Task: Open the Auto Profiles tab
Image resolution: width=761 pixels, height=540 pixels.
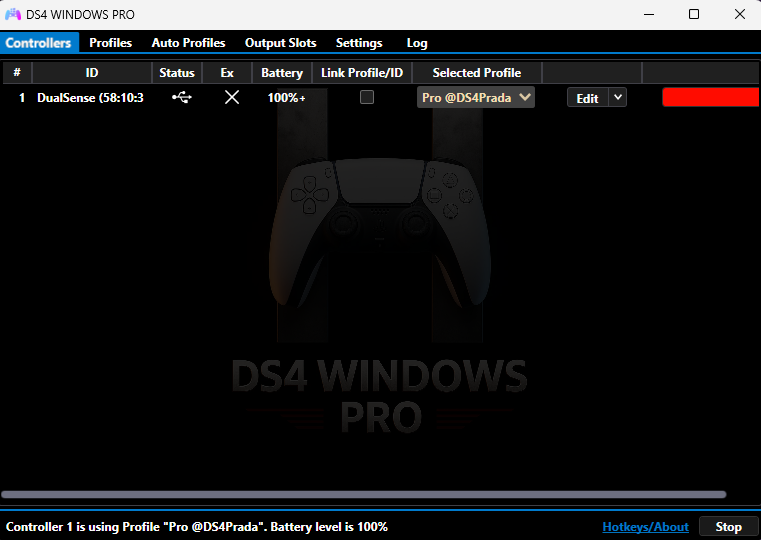Action: pyautogui.click(x=188, y=43)
